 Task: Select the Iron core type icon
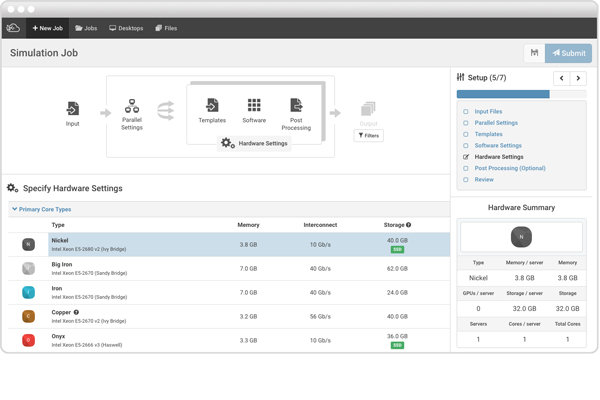click(x=28, y=292)
